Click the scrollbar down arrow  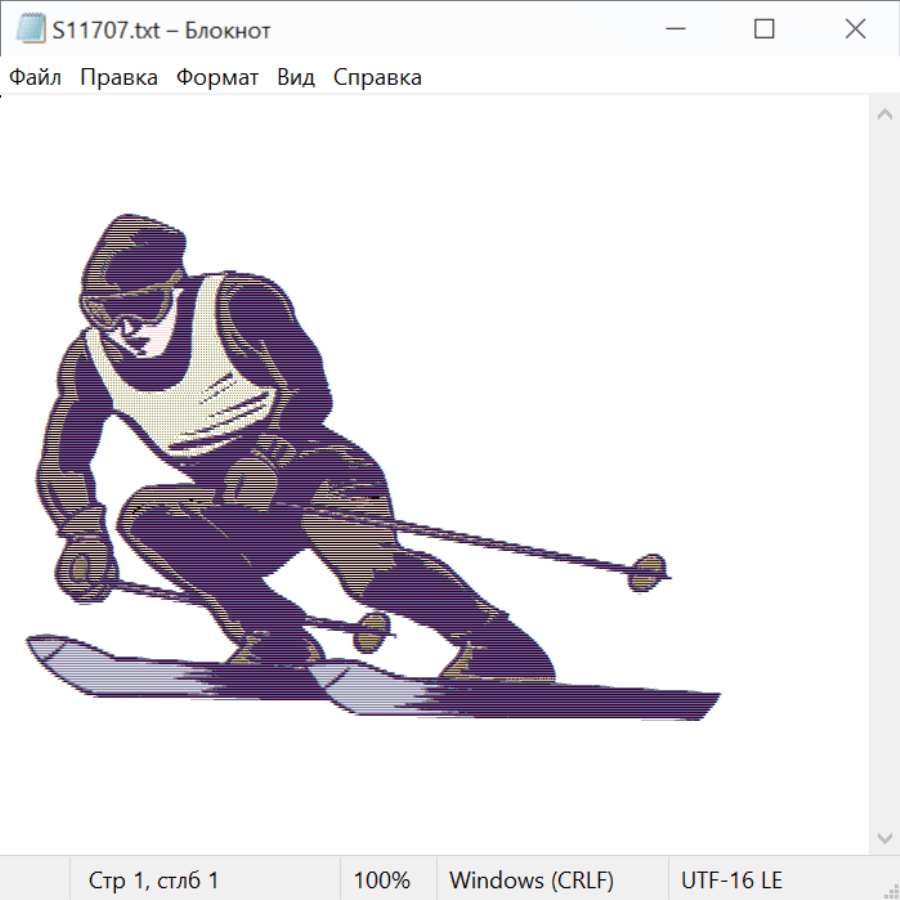tap(884, 837)
